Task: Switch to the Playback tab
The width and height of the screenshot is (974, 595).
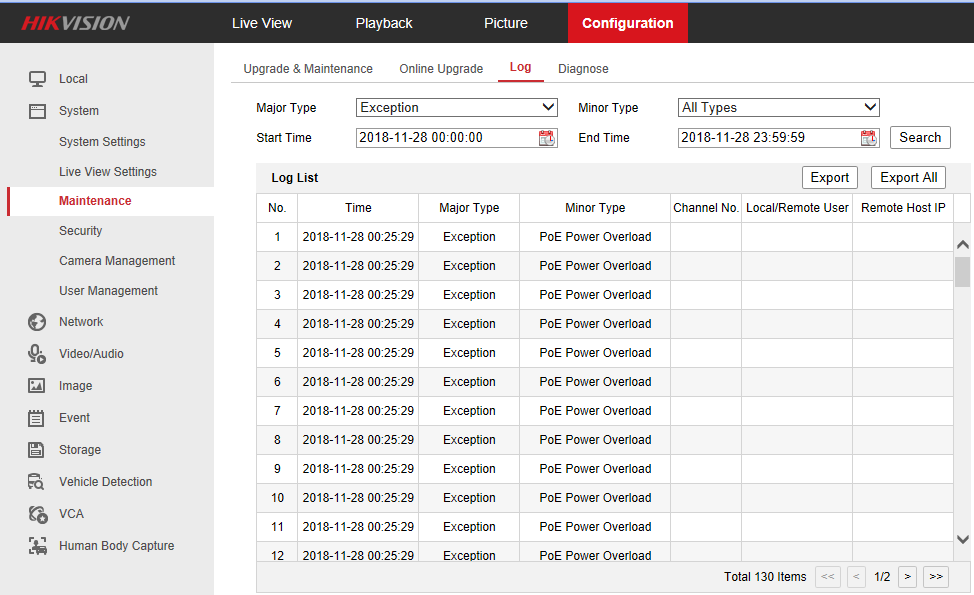Action: tap(384, 23)
